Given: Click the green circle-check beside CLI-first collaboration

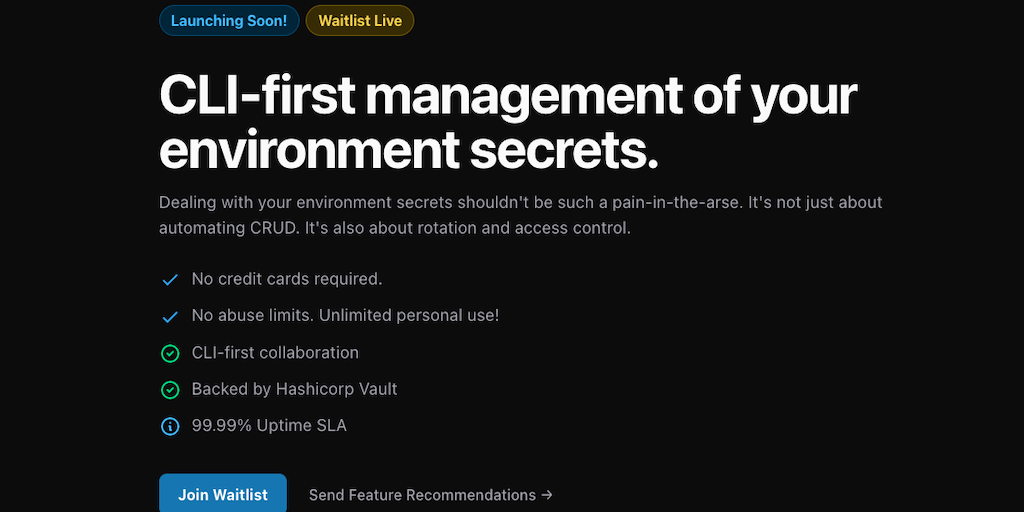Looking at the screenshot, I should [170, 353].
